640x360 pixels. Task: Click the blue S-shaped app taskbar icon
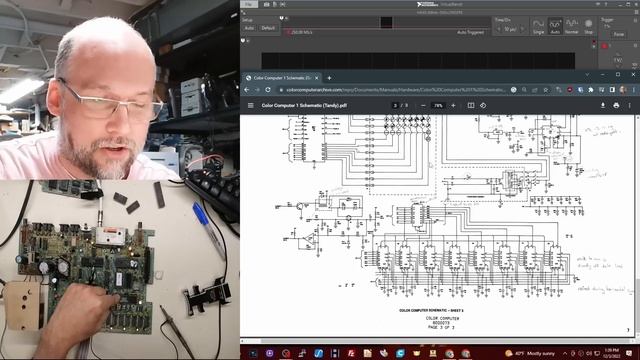(318, 353)
